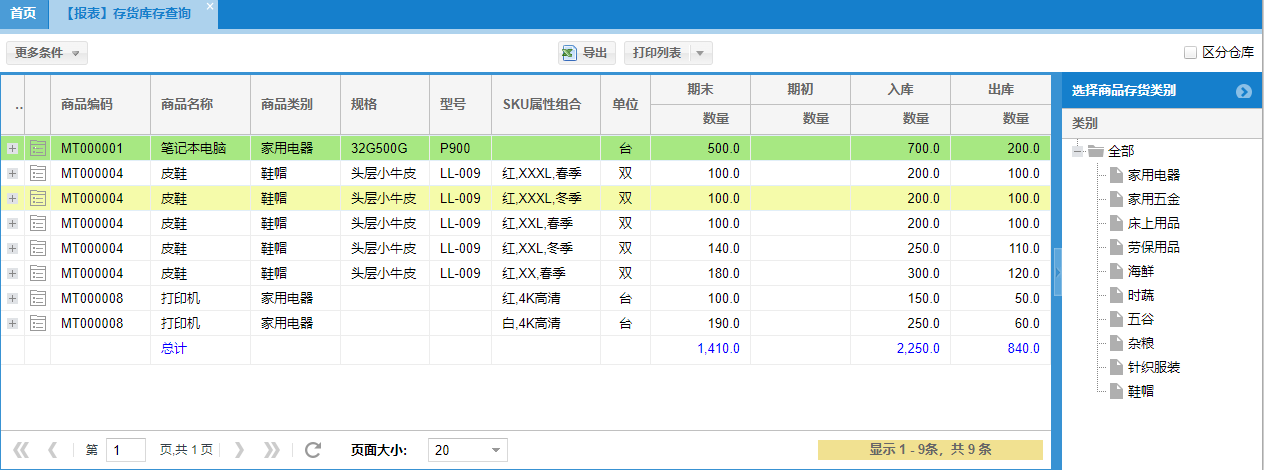This screenshot has height=470, width=1264.
Task: Enable the 区分仓库 checkbox
Action: coord(1190,53)
